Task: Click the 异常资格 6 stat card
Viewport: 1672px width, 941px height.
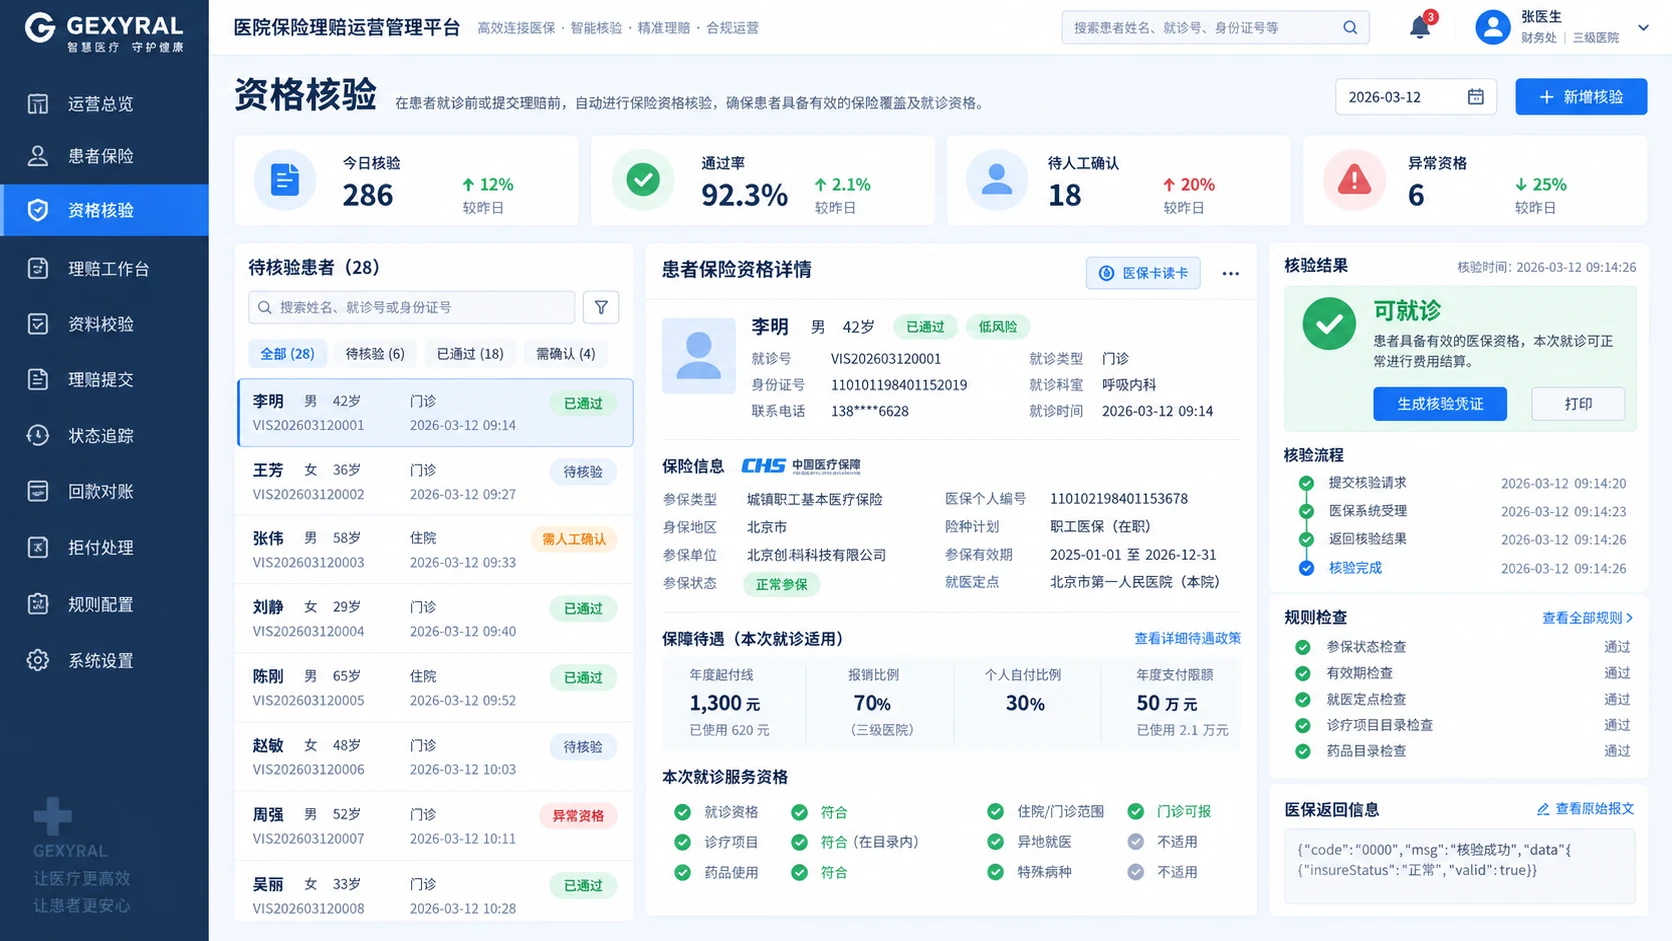Action: click(1474, 181)
